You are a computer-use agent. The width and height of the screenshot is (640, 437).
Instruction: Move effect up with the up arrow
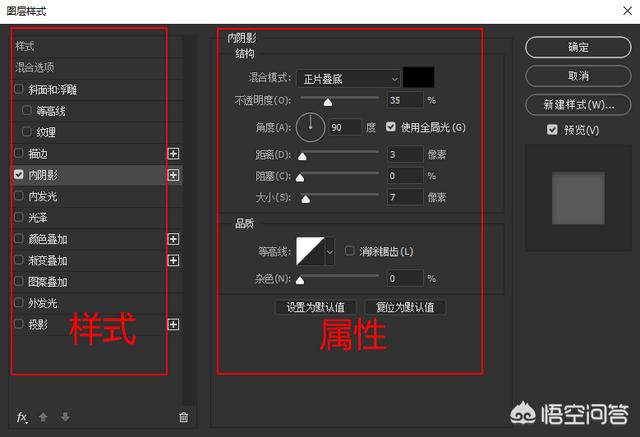pos(43,417)
